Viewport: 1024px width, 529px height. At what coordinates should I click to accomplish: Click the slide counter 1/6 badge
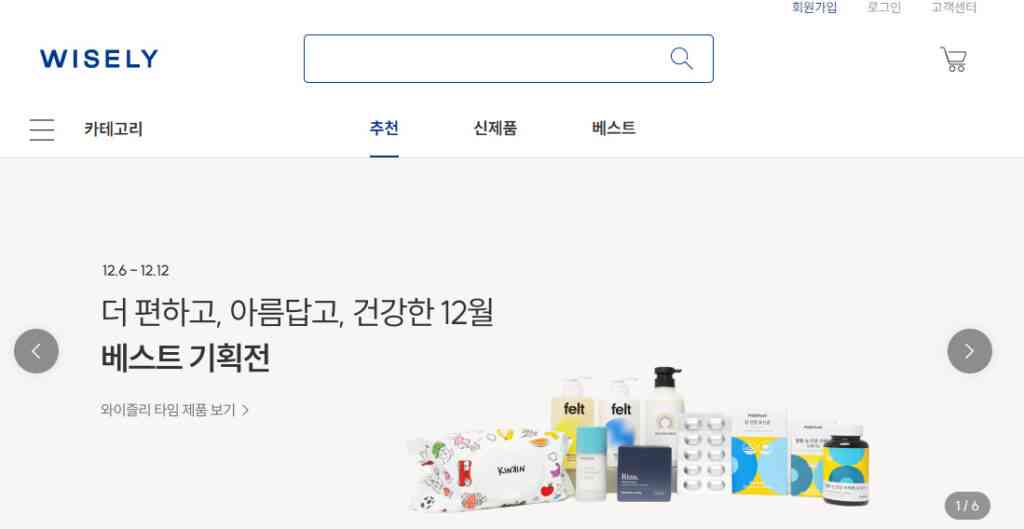coord(967,505)
